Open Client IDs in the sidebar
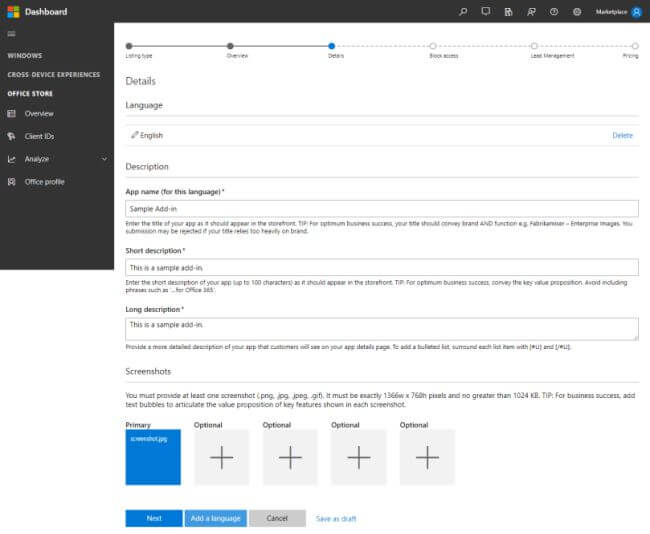650x534 pixels. point(39,136)
